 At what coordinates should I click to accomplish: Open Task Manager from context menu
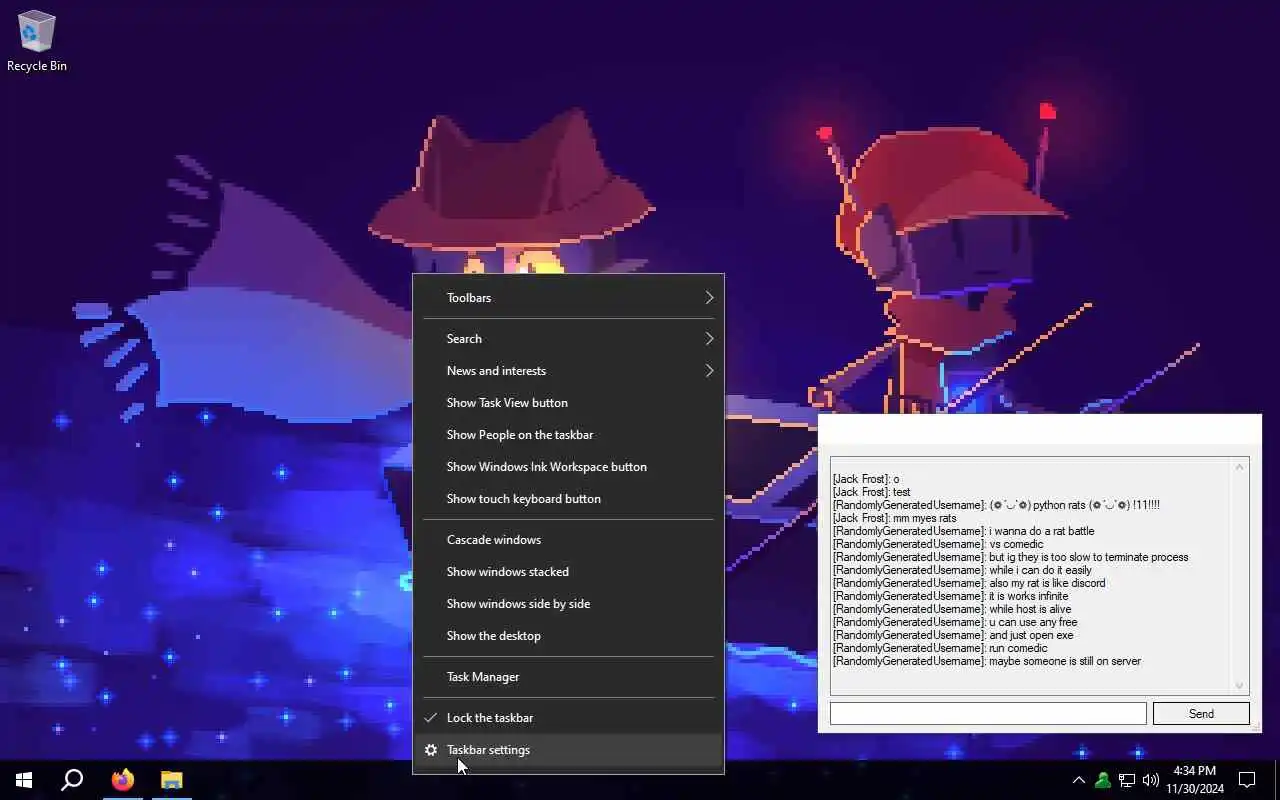click(x=568, y=677)
